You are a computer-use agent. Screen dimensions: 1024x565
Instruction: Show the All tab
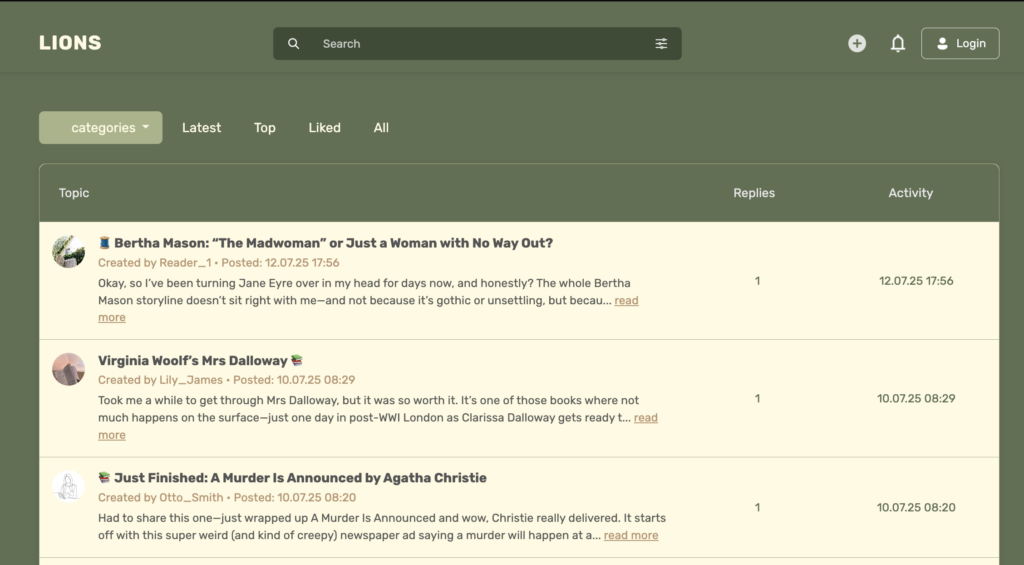pyautogui.click(x=381, y=128)
